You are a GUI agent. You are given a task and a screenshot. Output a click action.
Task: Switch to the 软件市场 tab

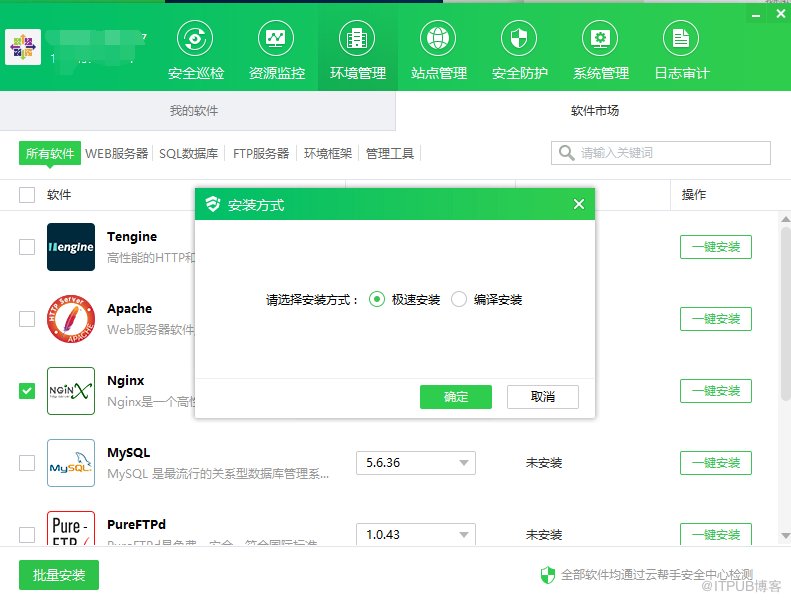[x=594, y=111]
